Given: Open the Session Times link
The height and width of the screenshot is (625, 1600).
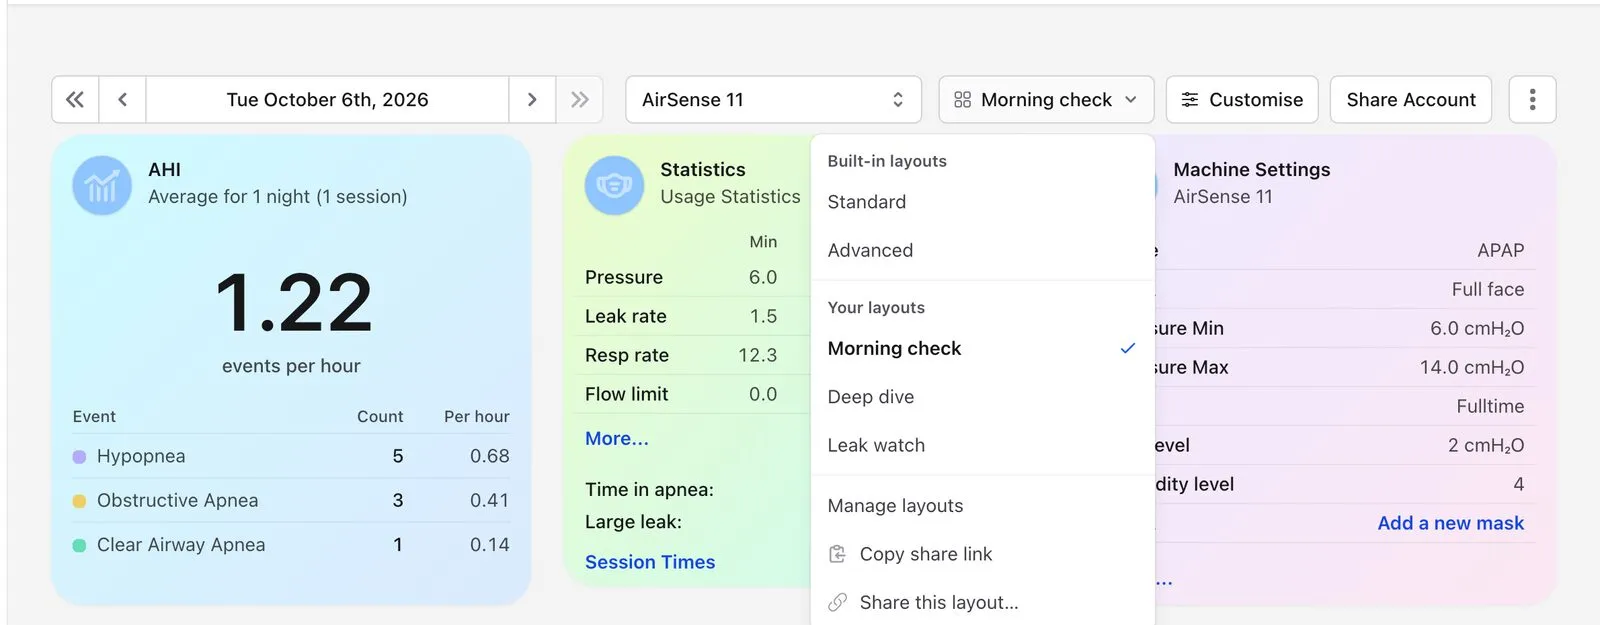Looking at the screenshot, I should pos(650,562).
